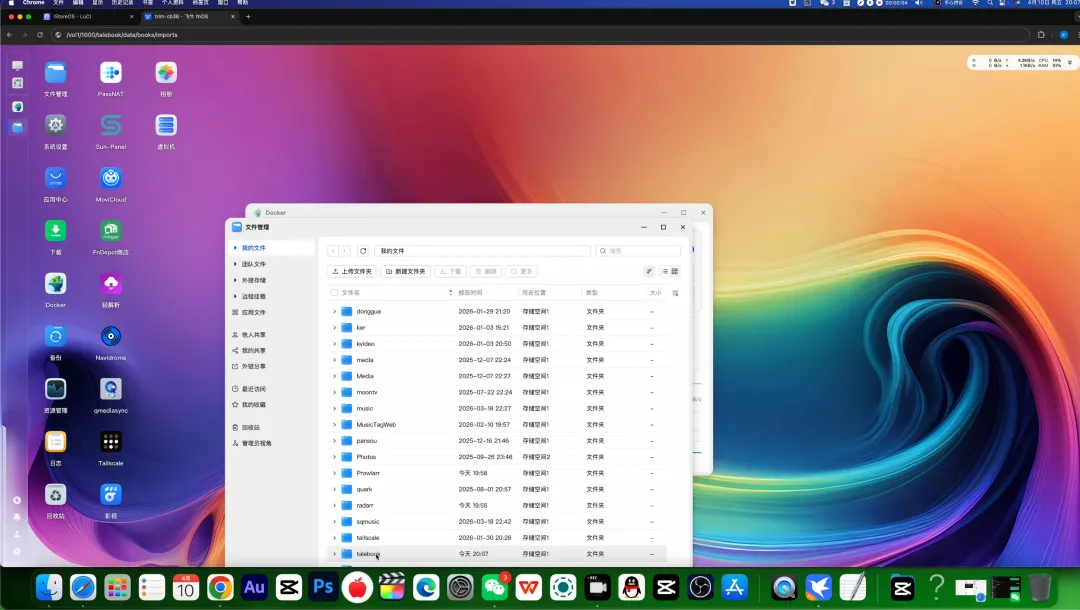The height and width of the screenshot is (610, 1080).
Task: Sort by the 文件名 column header
Action: [x=351, y=293]
